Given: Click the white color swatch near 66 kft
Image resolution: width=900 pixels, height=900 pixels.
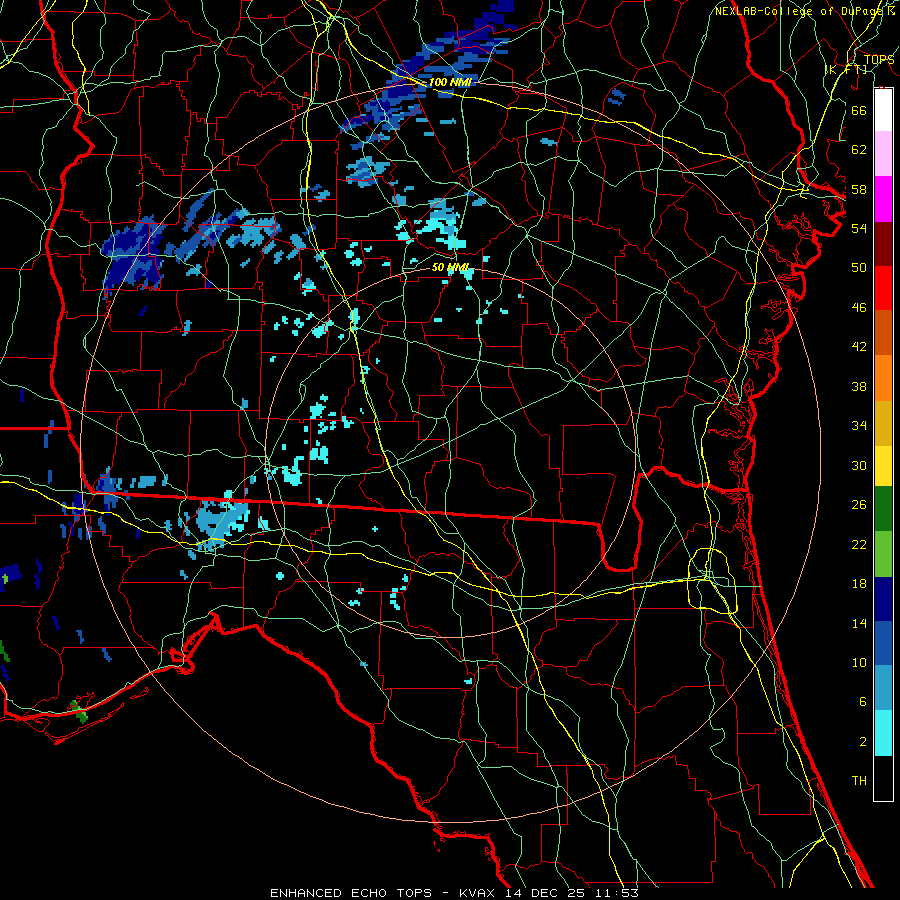Looking at the screenshot, I should [x=883, y=110].
